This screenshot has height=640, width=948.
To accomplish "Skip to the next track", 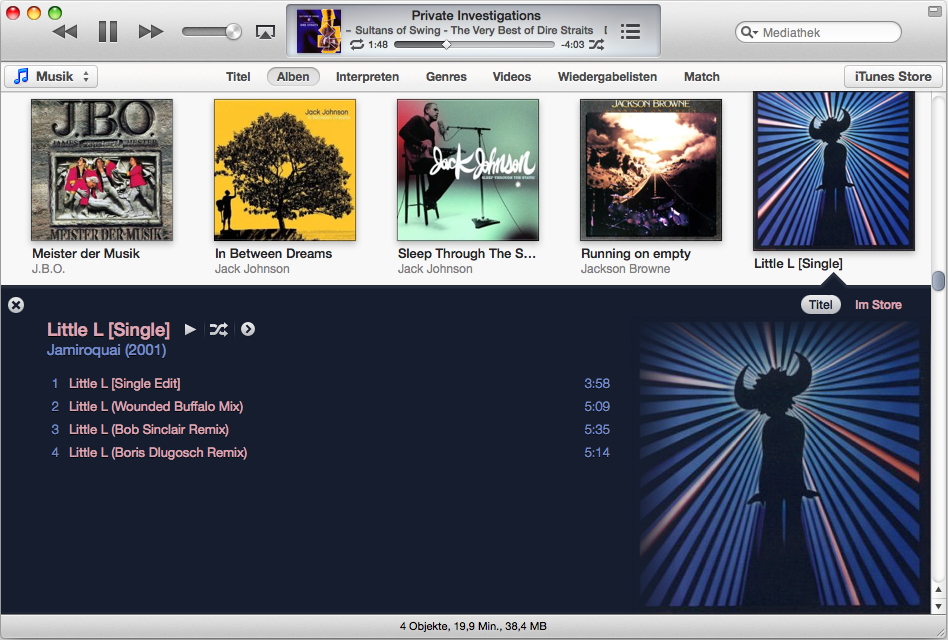I will point(151,32).
